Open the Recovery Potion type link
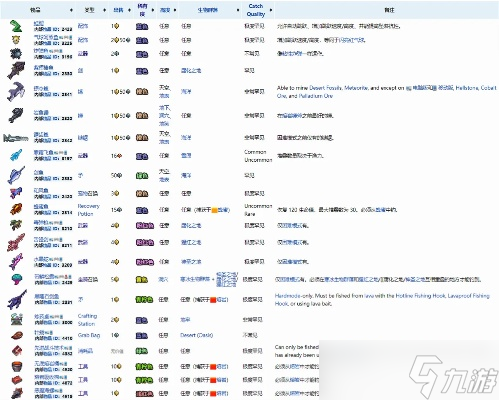This screenshot has height=400, width=499. coord(88,210)
